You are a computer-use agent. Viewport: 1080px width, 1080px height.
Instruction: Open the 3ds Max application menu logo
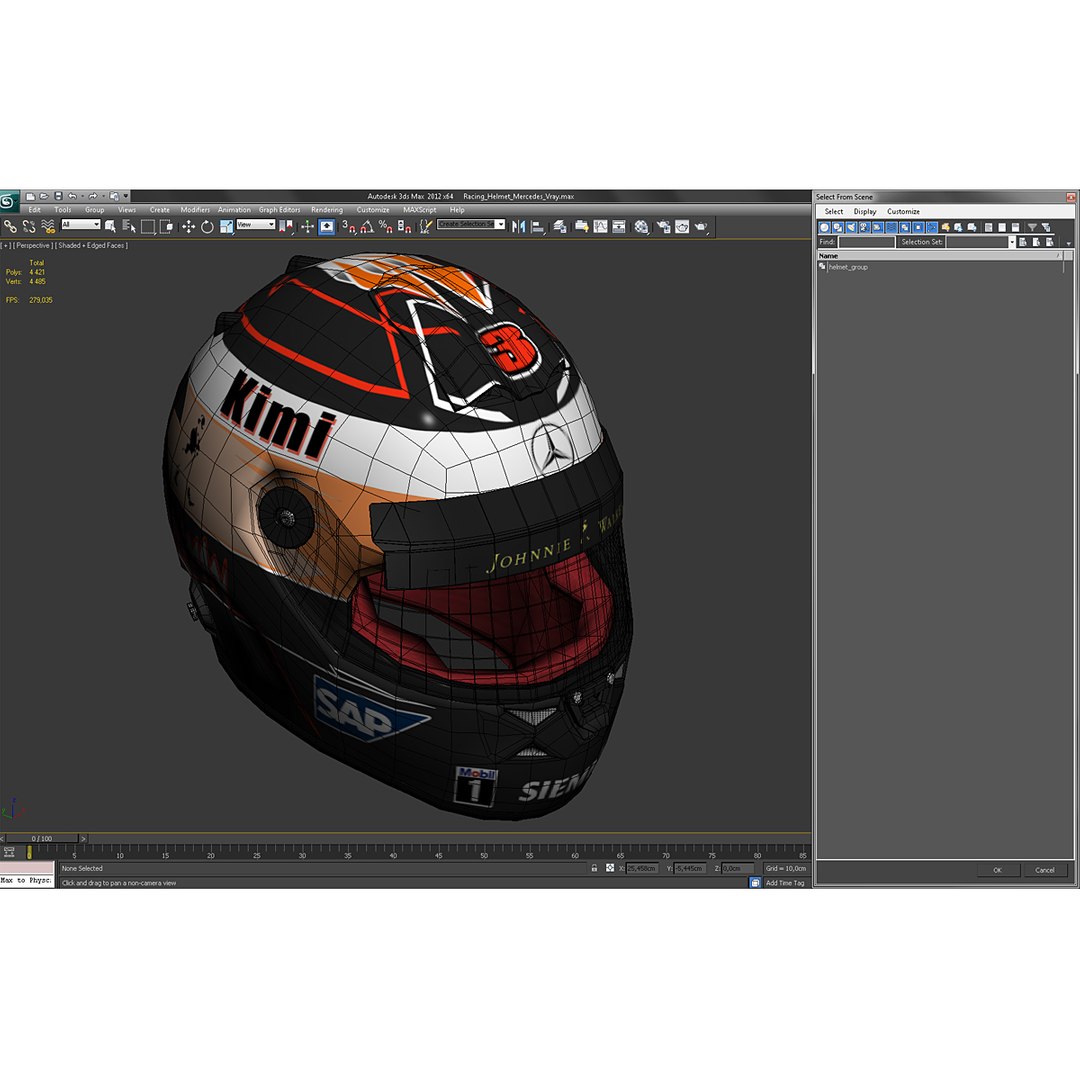click(x=8, y=201)
